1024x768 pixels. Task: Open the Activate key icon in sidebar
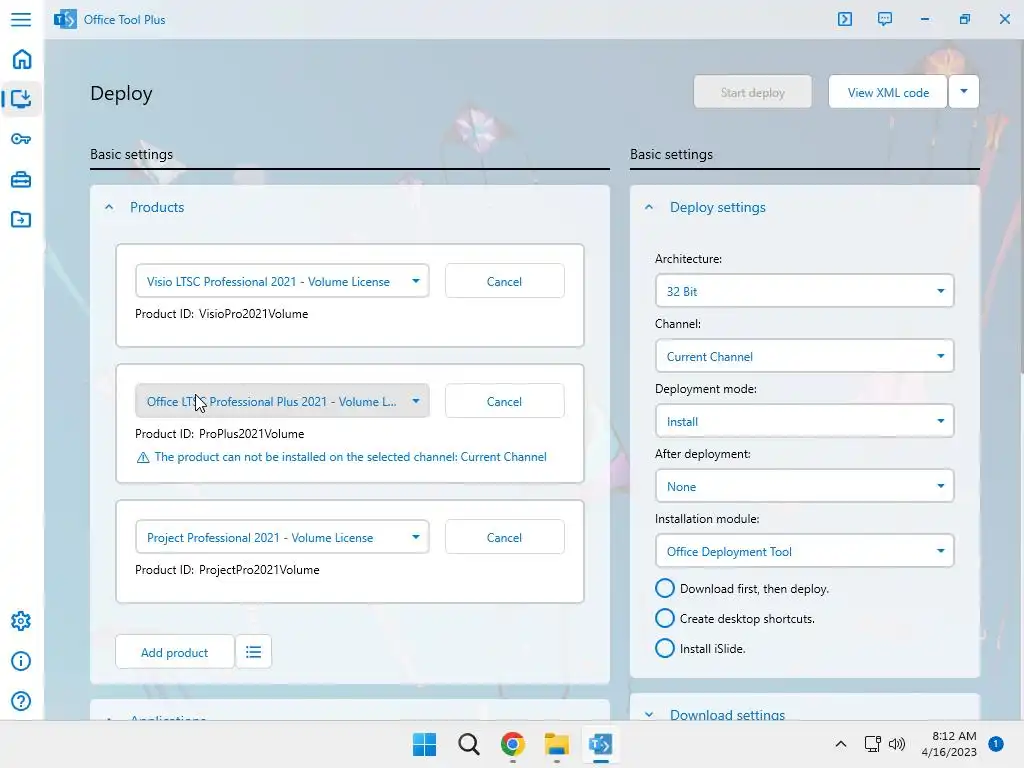pyautogui.click(x=21, y=139)
